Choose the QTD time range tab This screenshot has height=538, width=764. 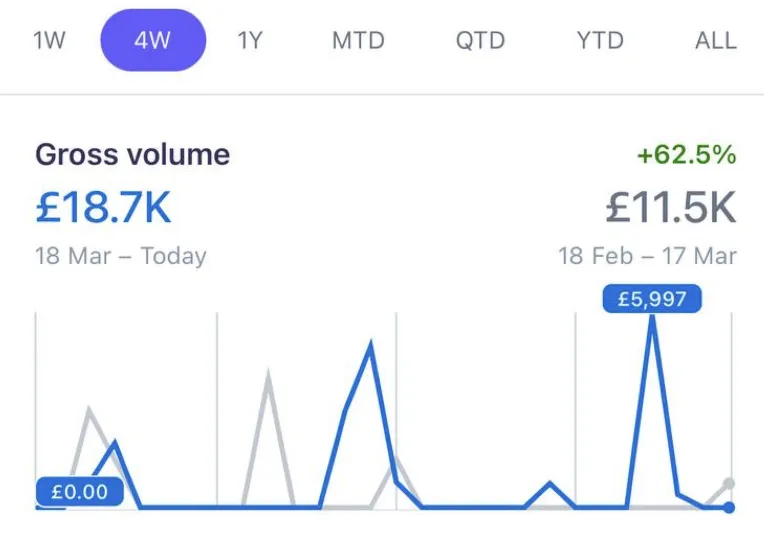pos(480,40)
